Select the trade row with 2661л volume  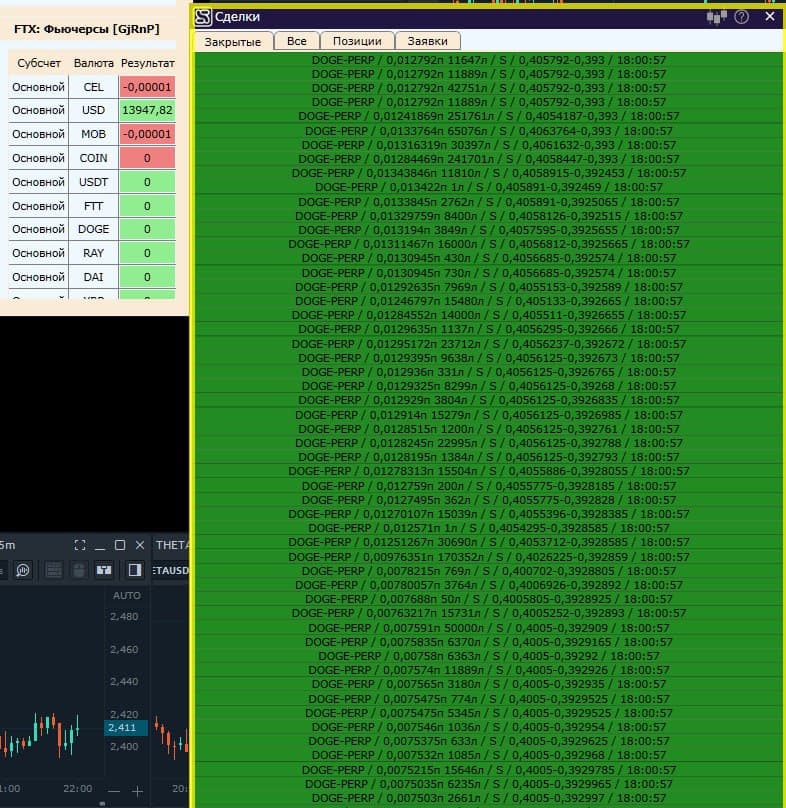tap(489, 798)
